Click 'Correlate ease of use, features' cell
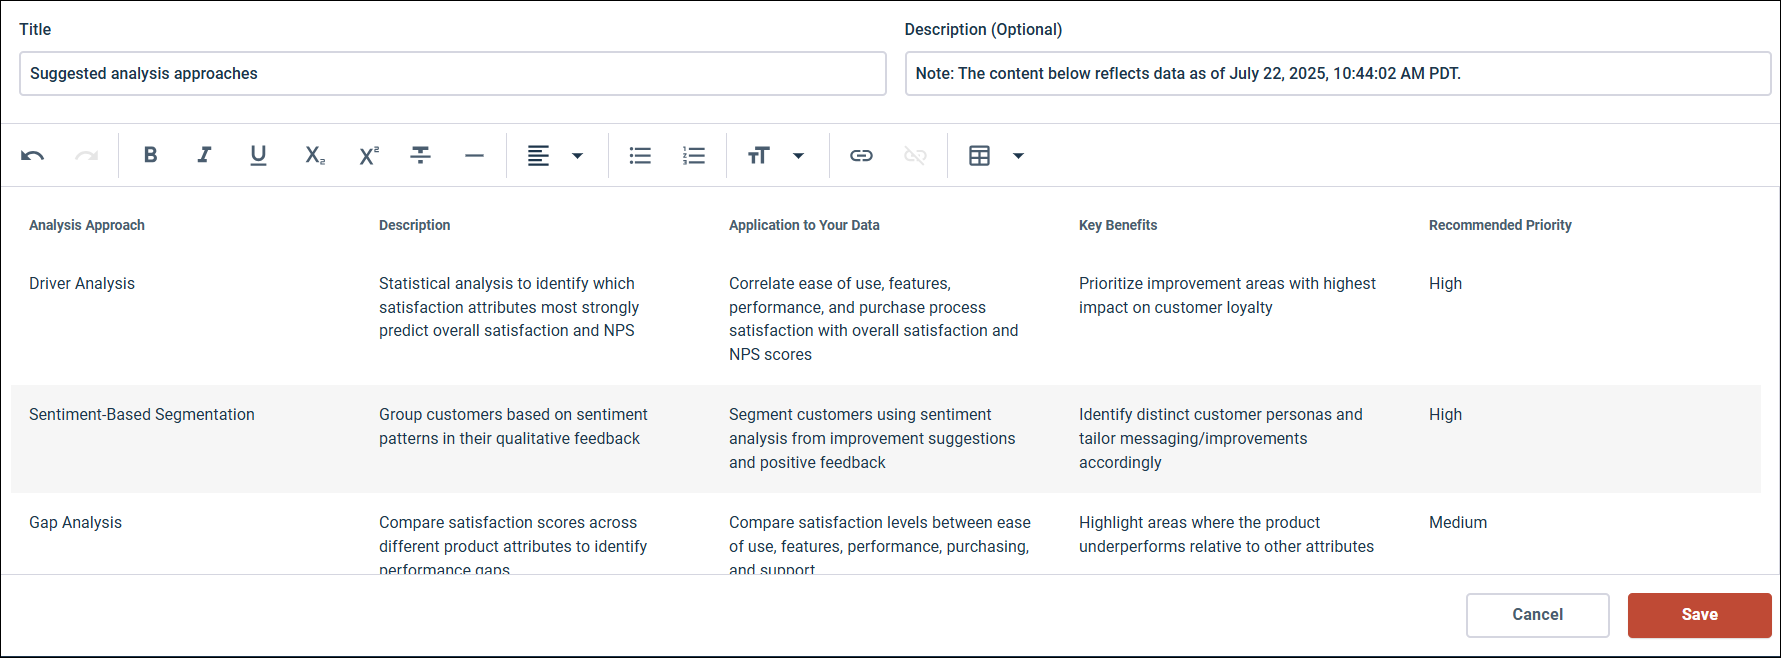 [873, 319]
